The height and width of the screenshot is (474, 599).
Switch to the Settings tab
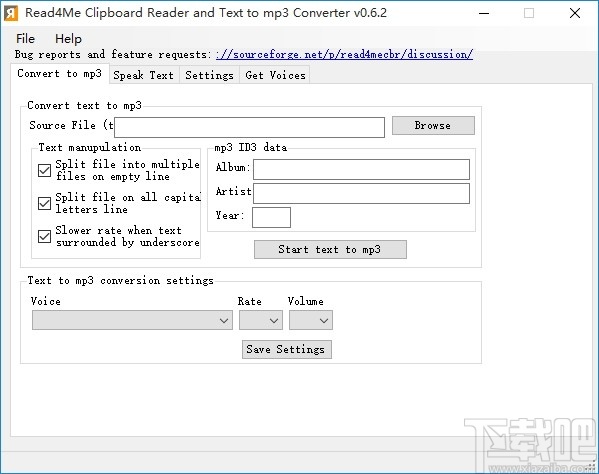coord(209,75)
